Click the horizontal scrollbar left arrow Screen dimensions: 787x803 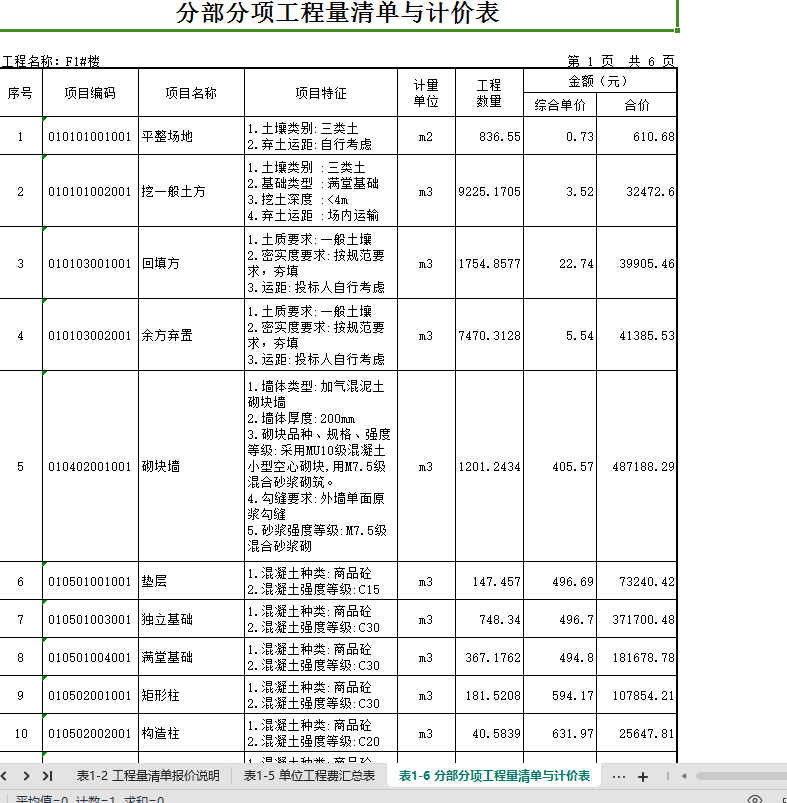pyautogui.click(x=684, y=776)
